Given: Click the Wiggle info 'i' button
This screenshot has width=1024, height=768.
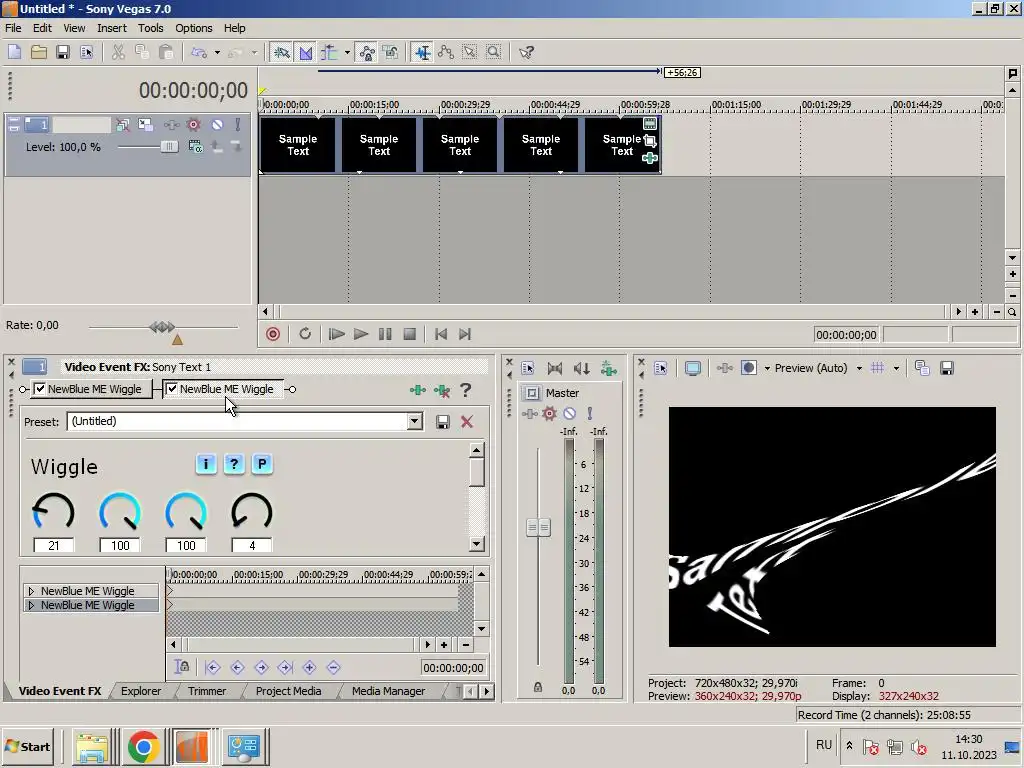Looking at the screenshot, I should point(206,464).
